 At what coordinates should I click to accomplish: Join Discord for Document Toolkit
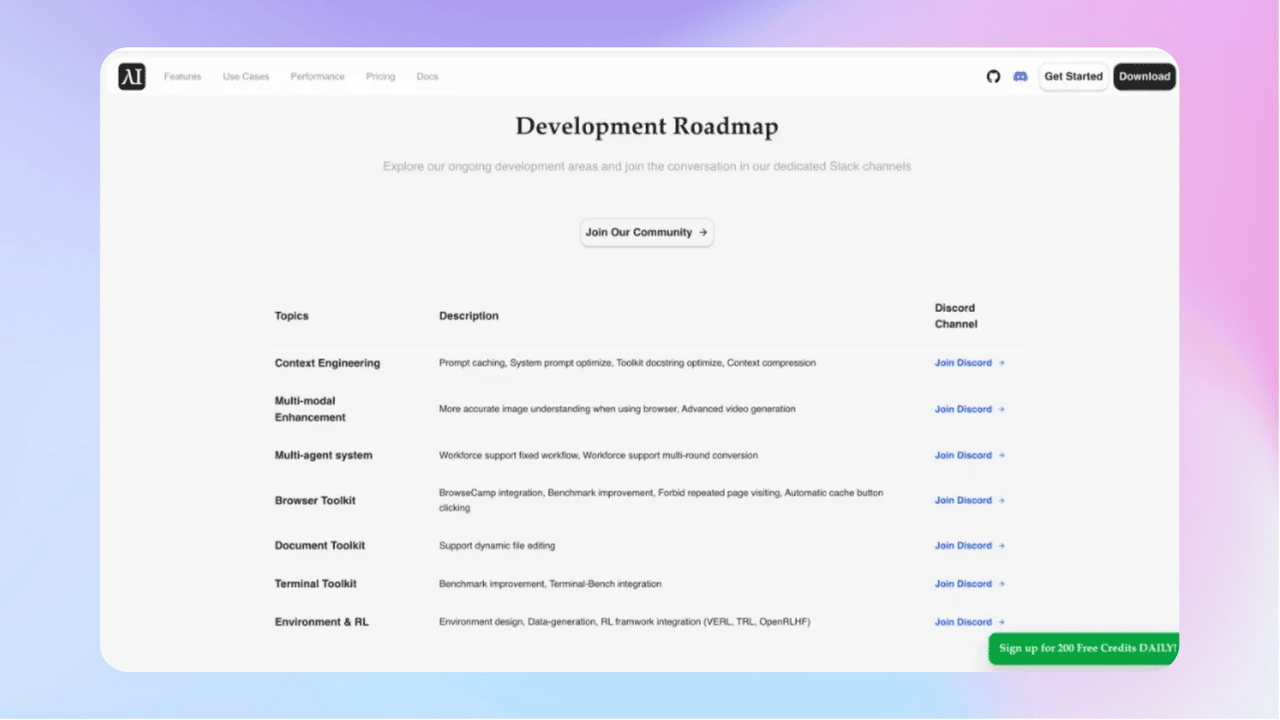969,546
